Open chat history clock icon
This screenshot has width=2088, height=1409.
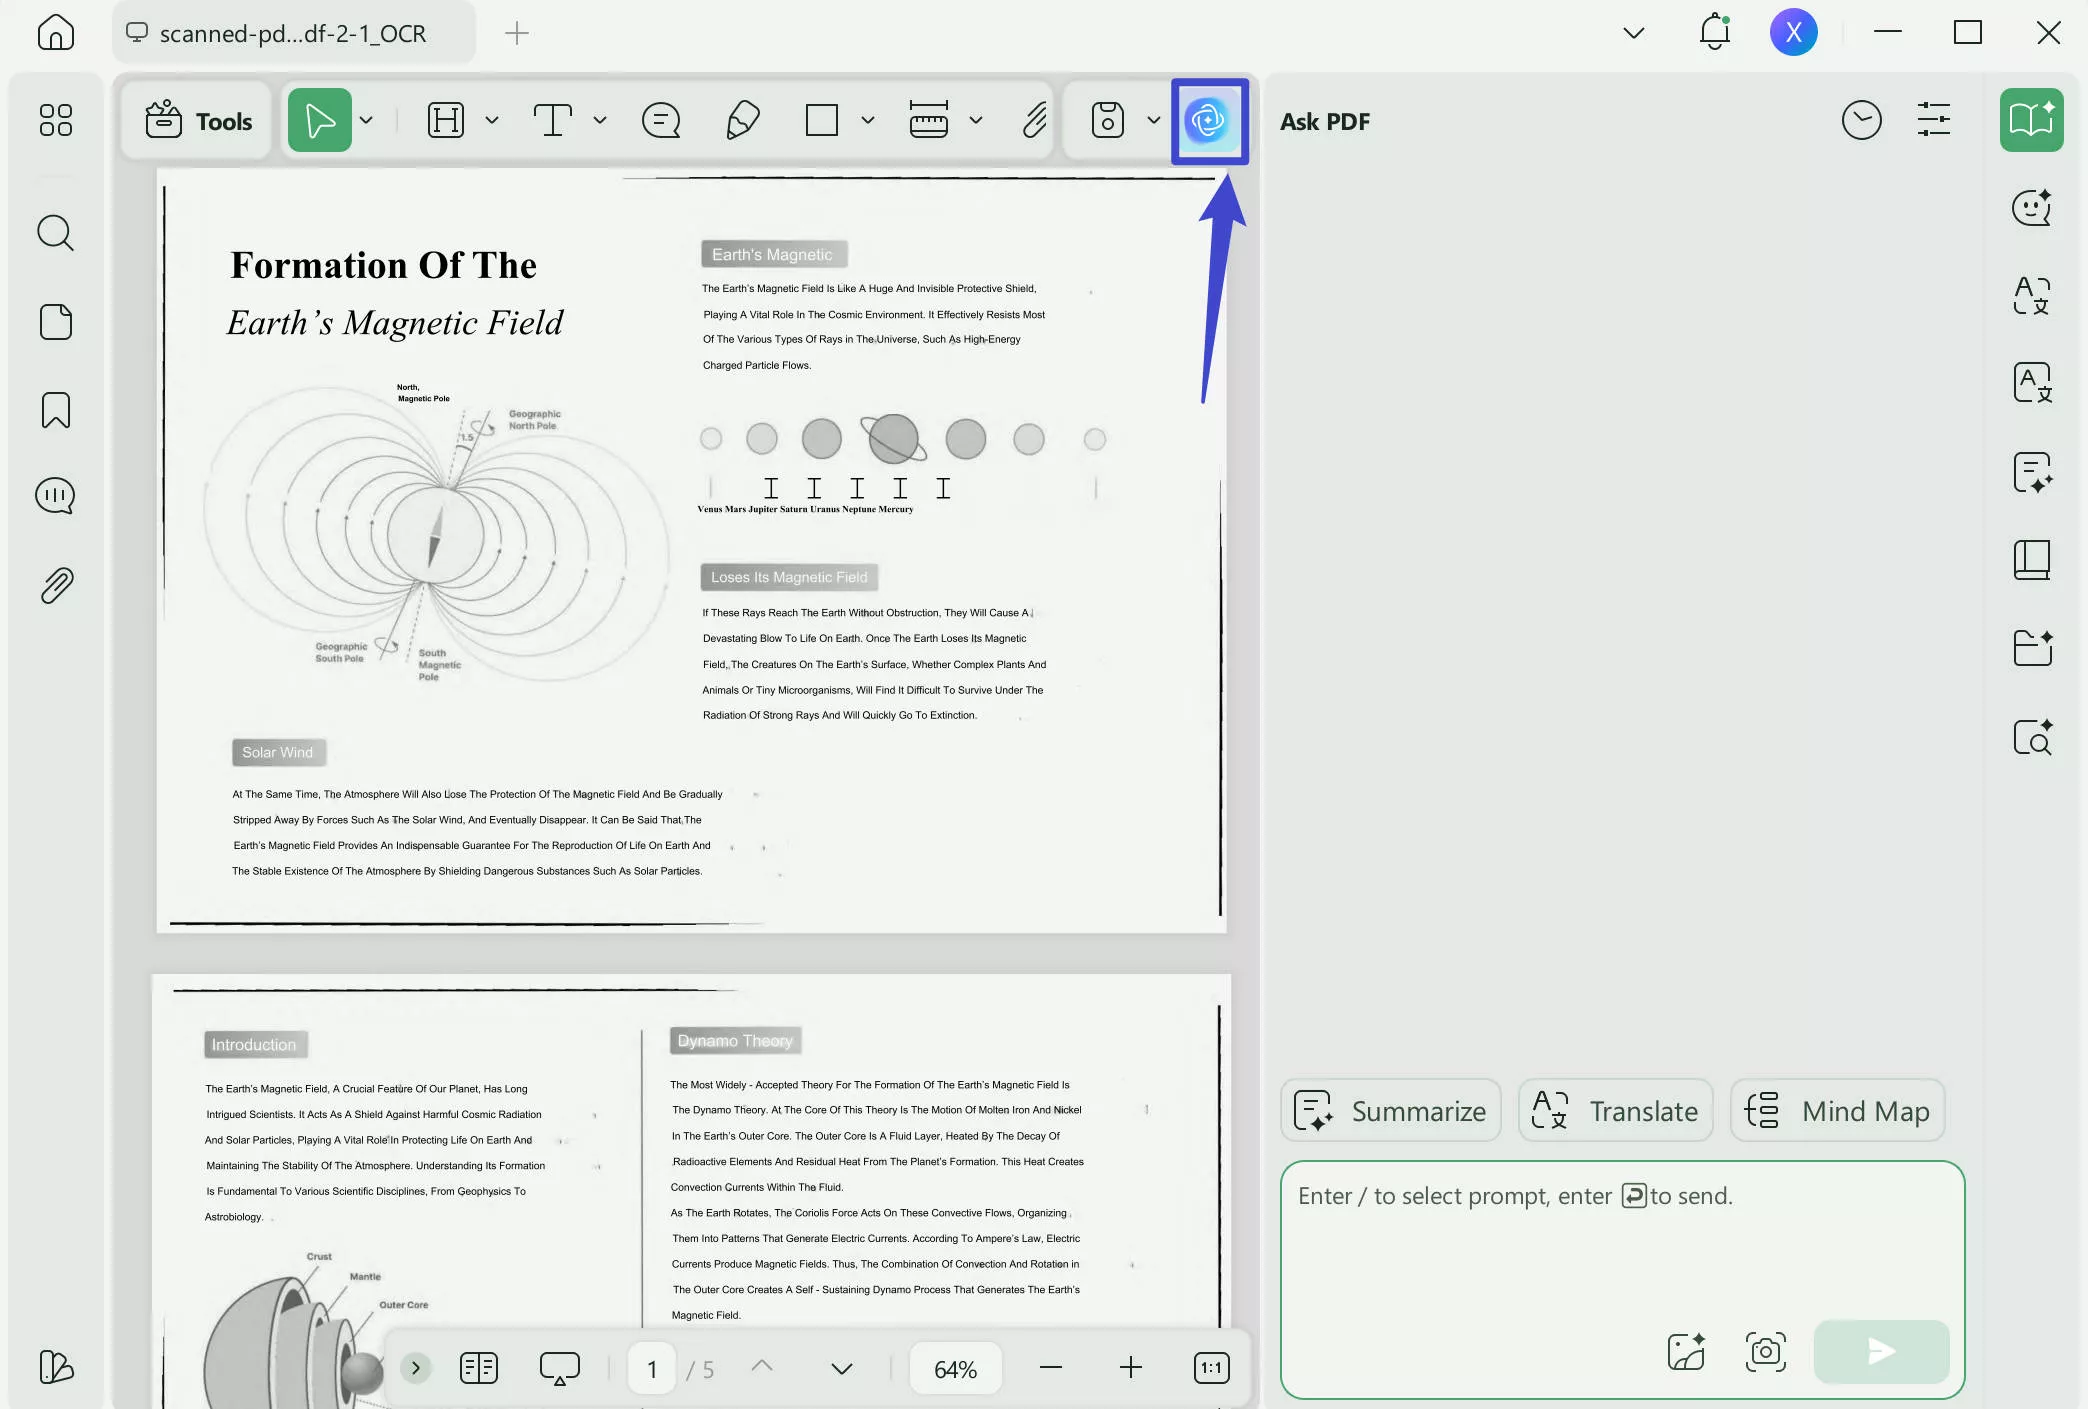point(1861,121)
